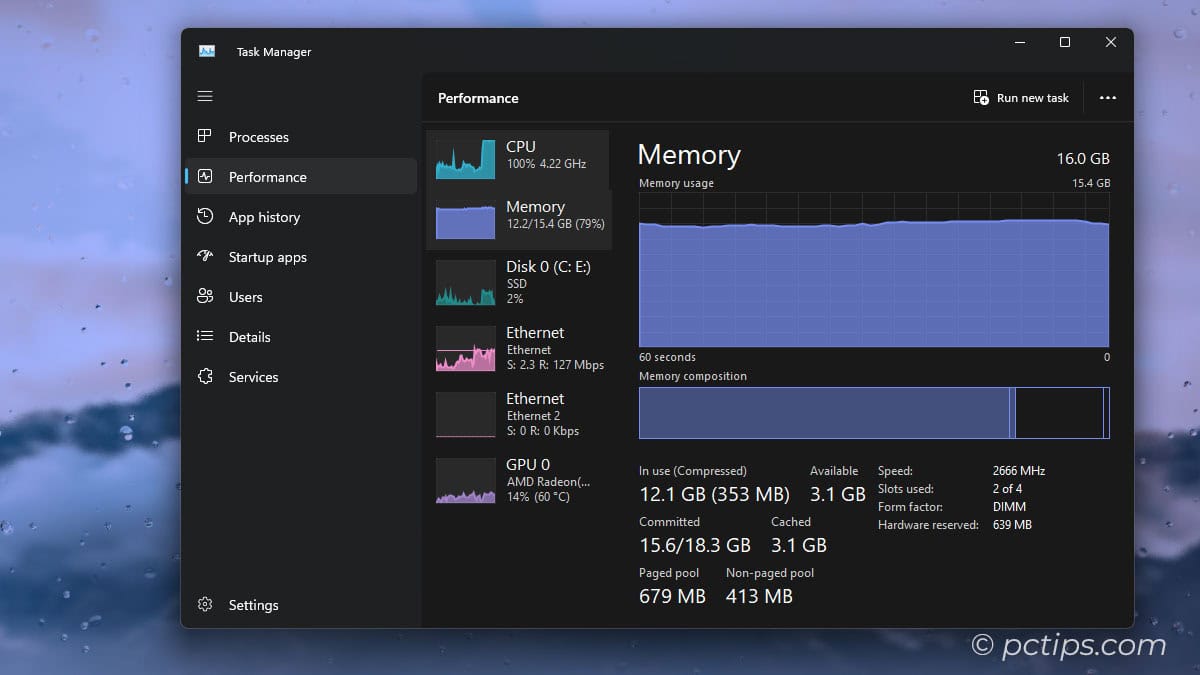Click the Task Manager icon in title bar
1200x675 pixels.
pyautogui.click(x=206, y=50)
